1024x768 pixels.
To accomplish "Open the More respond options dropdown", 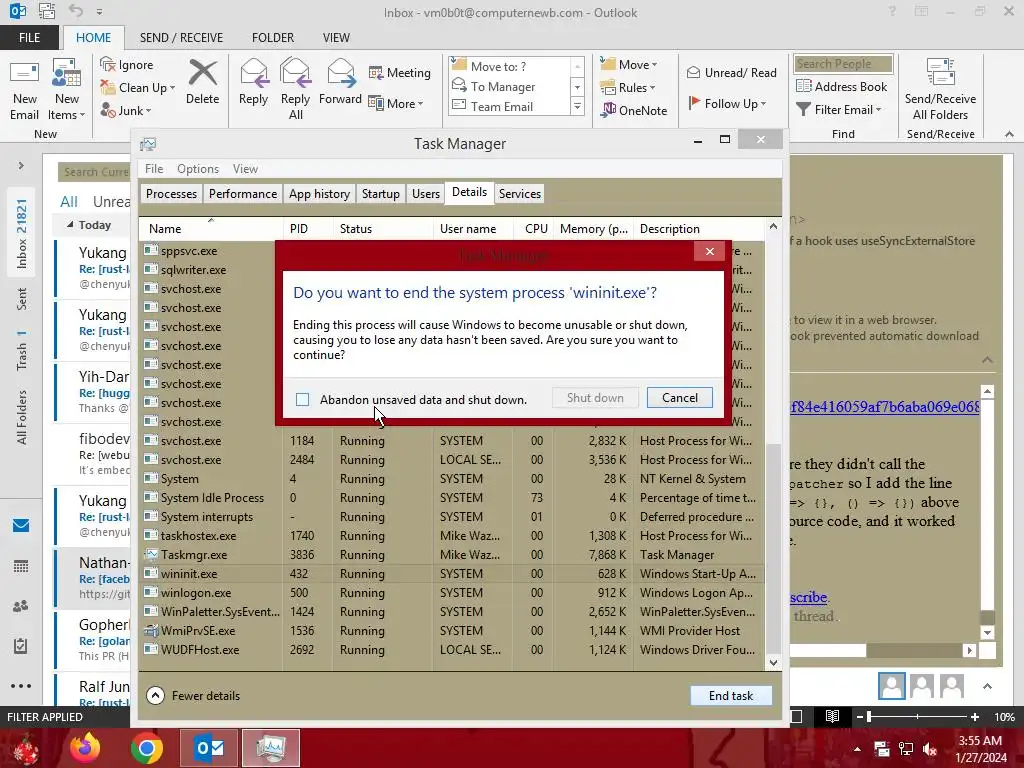I will point(396,103).
